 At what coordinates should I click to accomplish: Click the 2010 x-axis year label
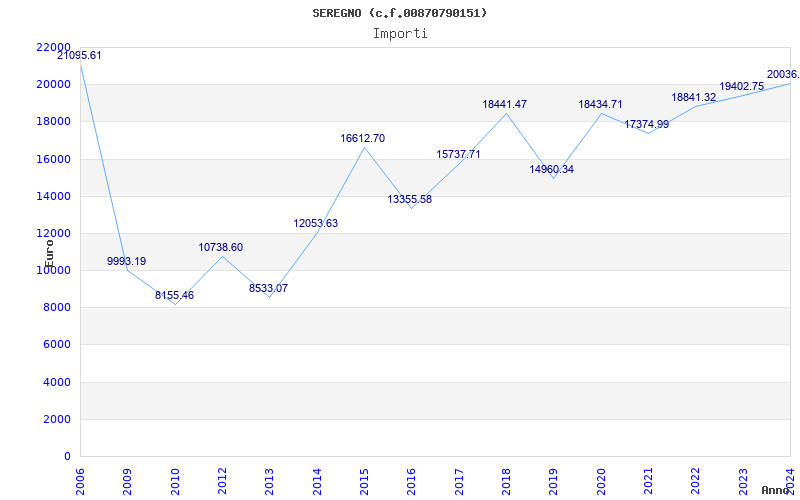click(x=175, y=481)
